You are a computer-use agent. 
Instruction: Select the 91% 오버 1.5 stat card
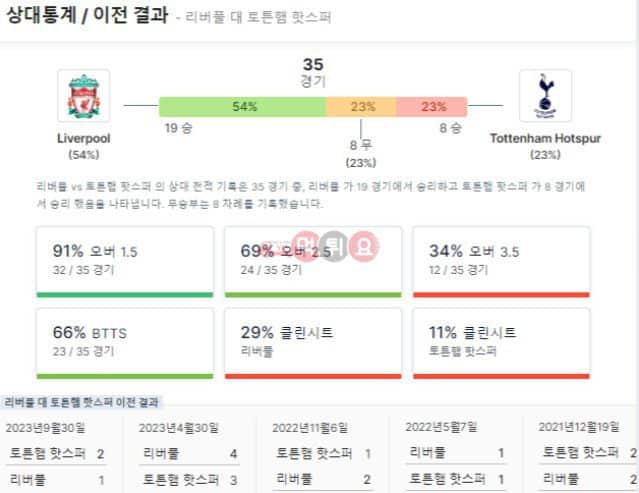tap(125, 262)
